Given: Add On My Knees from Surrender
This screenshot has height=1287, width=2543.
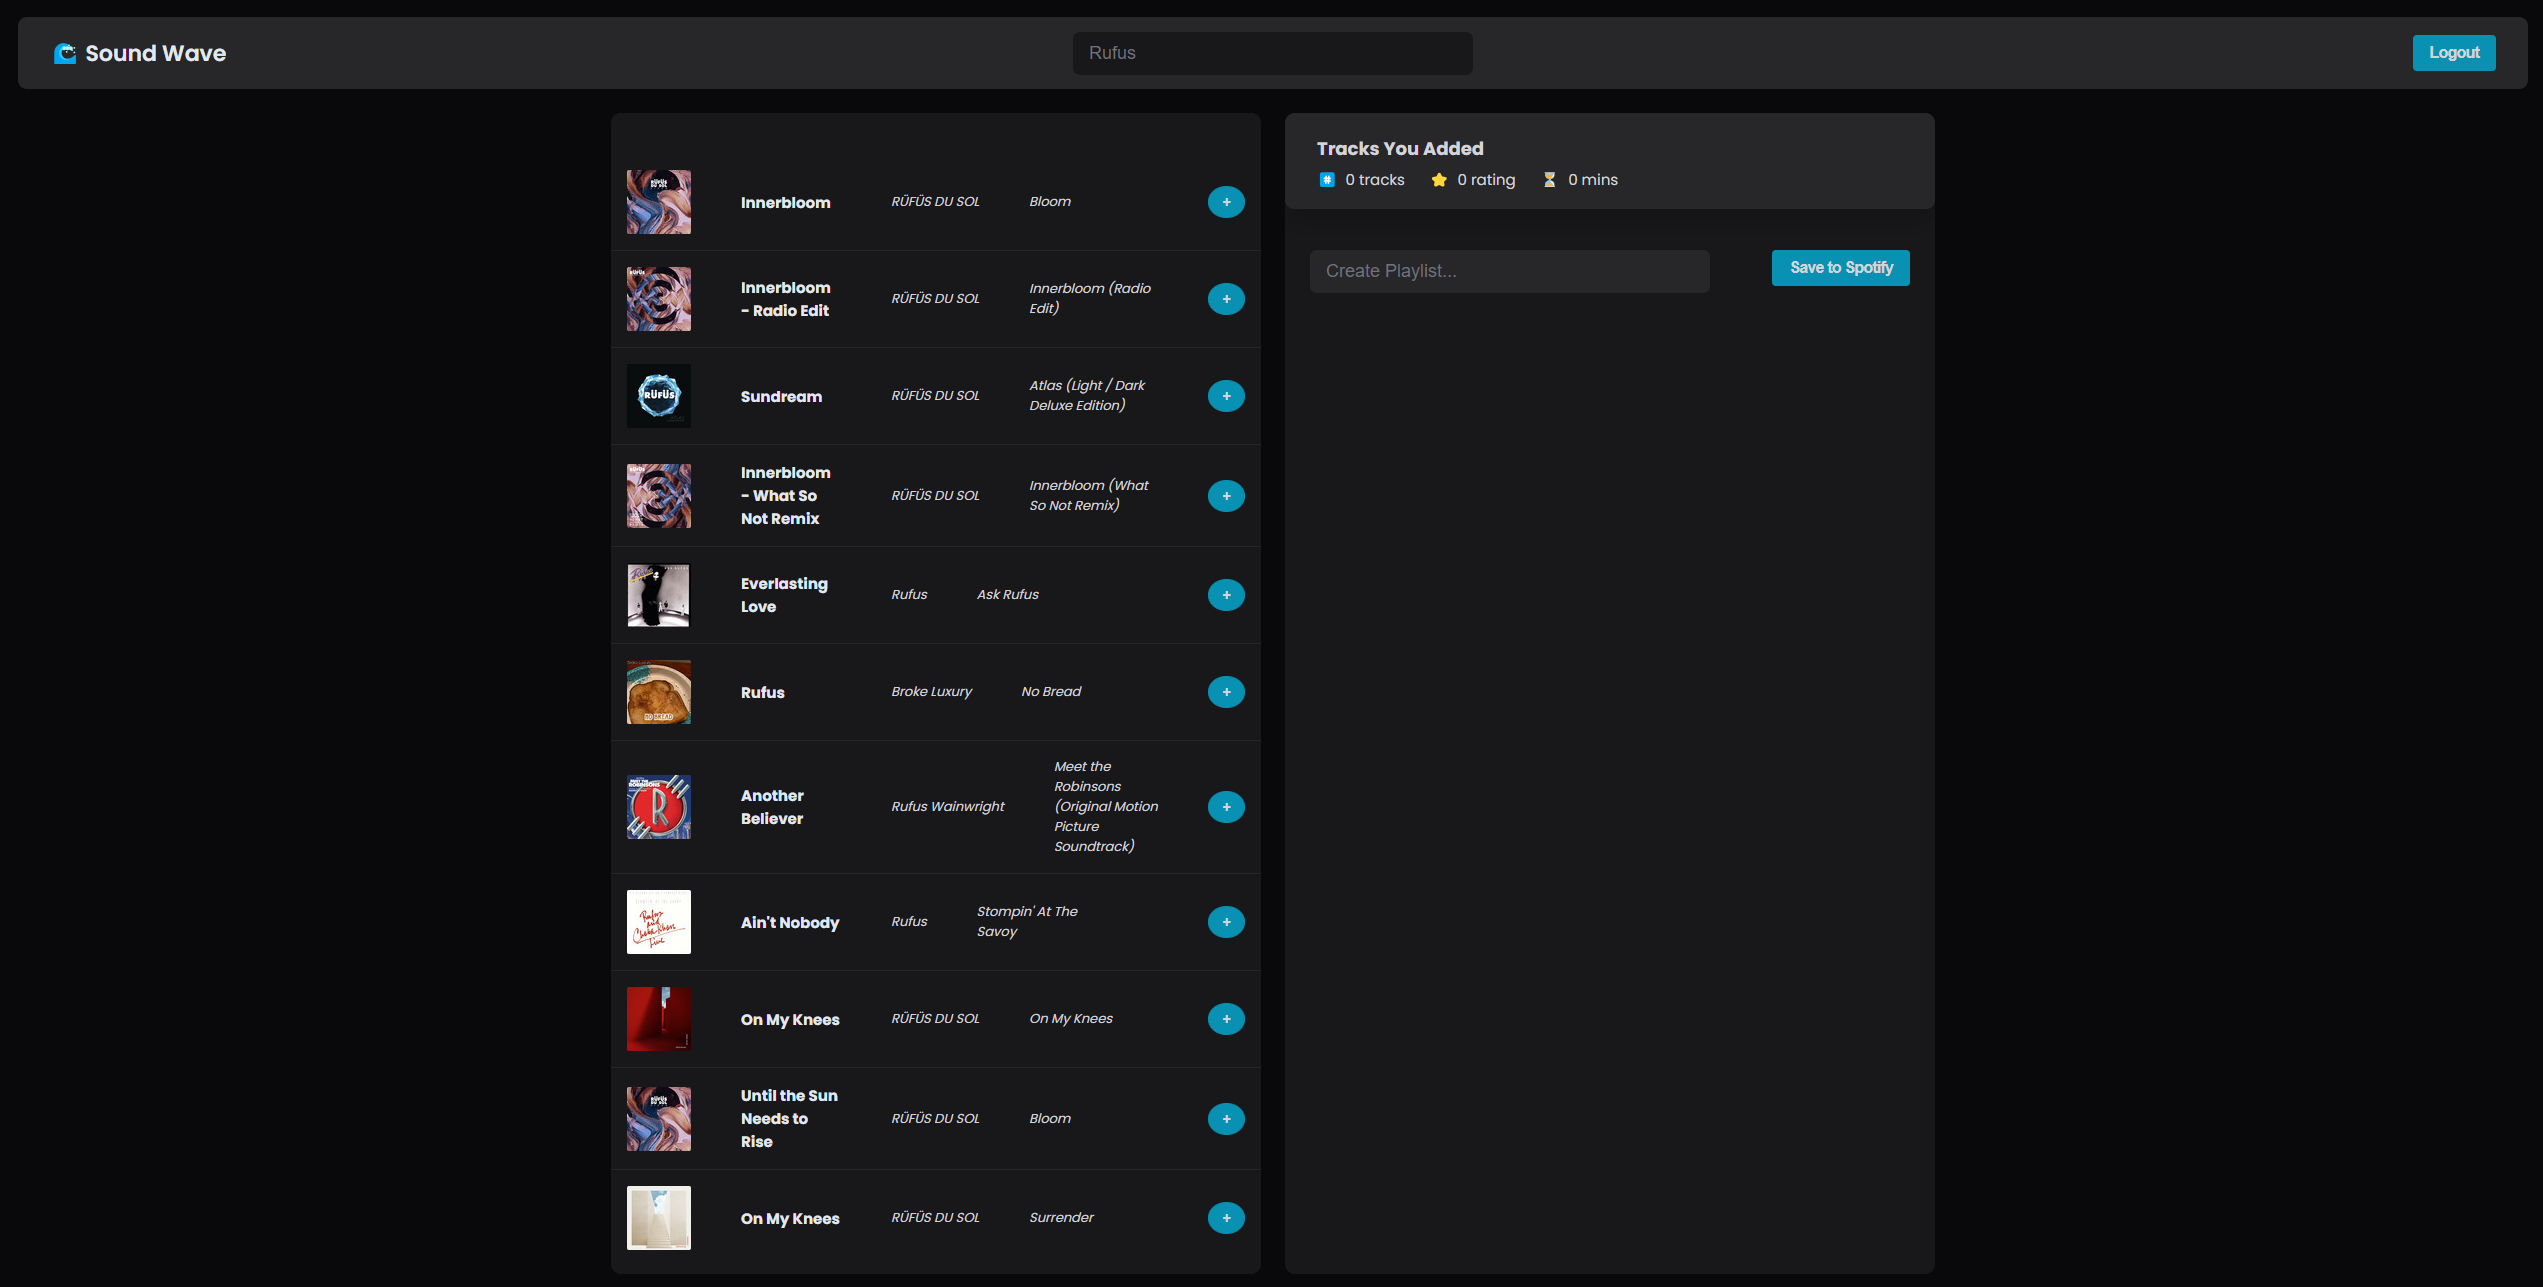Looking at the screenshot, I should pos(1226,1218).
